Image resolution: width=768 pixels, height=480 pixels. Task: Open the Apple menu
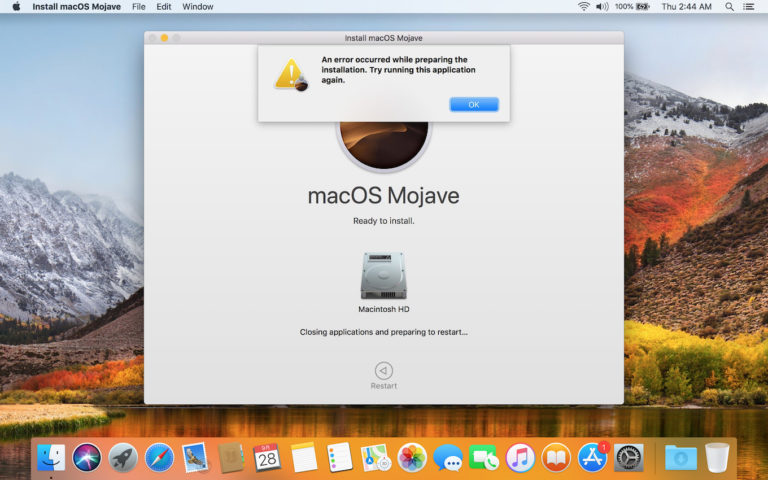coord(16,7)
